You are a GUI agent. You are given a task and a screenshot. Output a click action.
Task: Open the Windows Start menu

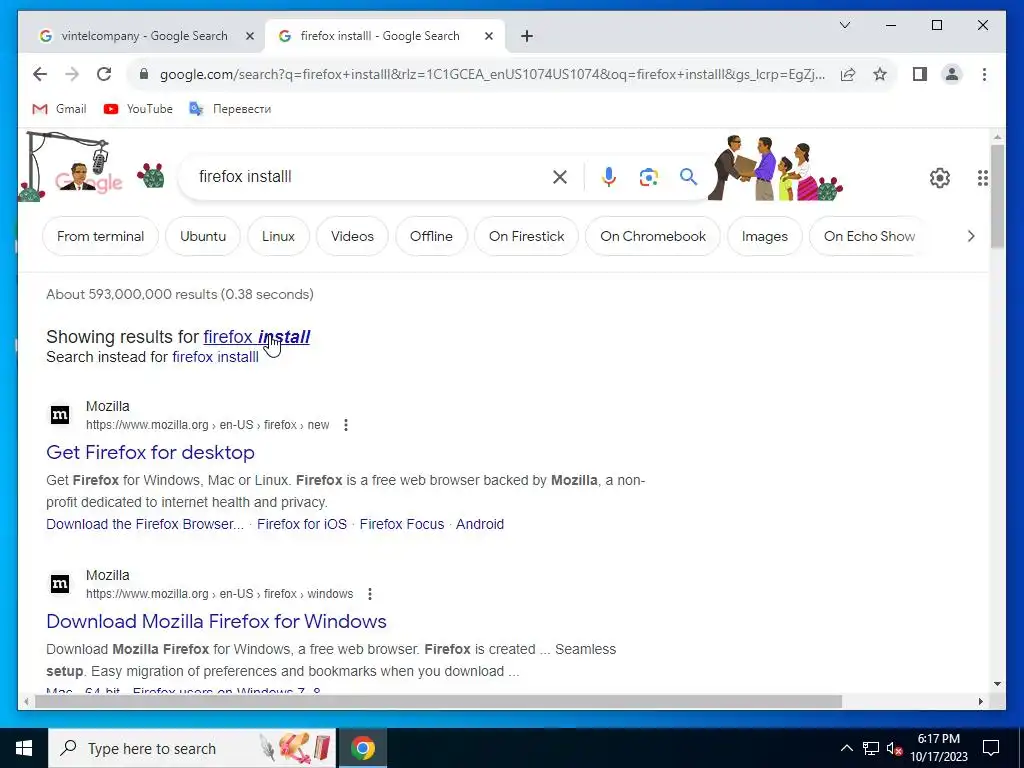tap(24, 748)
